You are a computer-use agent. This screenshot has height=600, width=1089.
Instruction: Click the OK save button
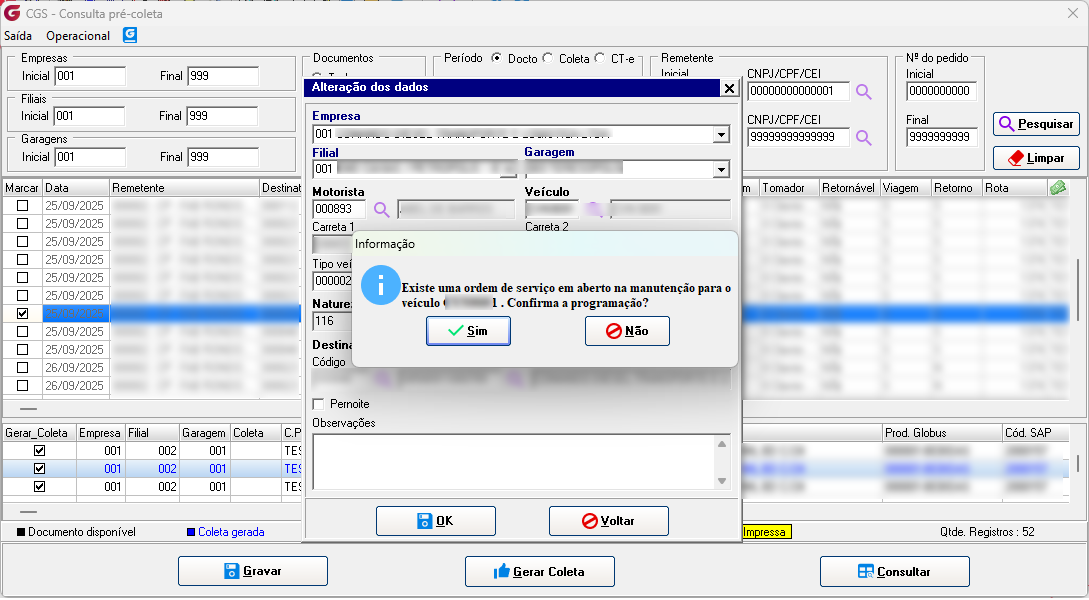pyautogui.click(x=435, y=521)
